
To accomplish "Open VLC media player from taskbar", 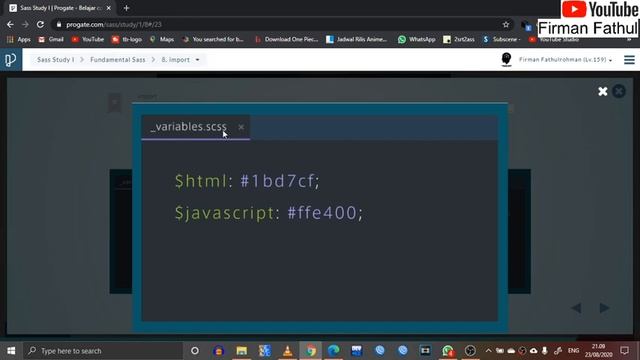I will [x=287, y=351].
